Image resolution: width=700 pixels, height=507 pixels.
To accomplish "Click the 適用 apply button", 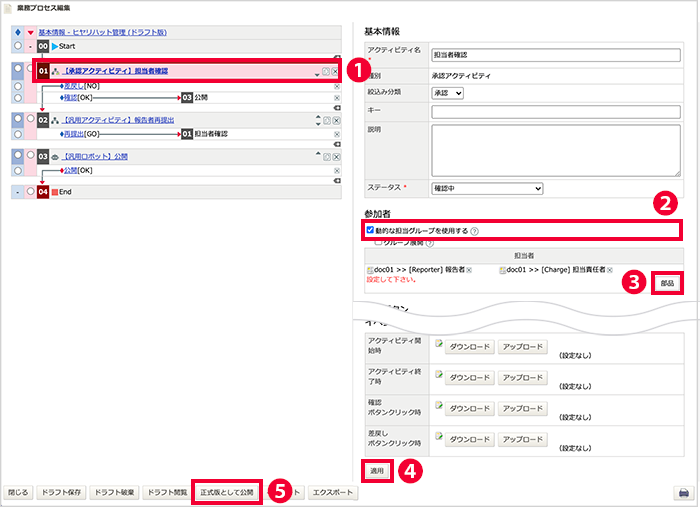I will coord(377,471).
